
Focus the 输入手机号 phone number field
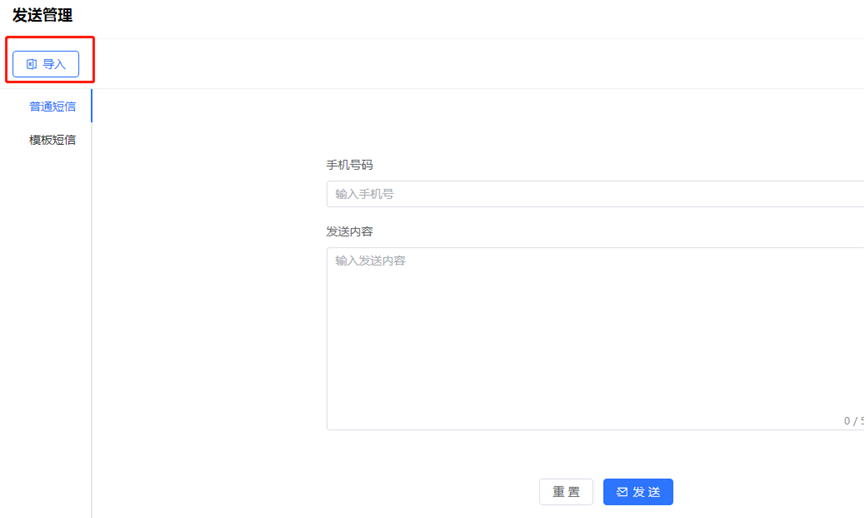597,194
